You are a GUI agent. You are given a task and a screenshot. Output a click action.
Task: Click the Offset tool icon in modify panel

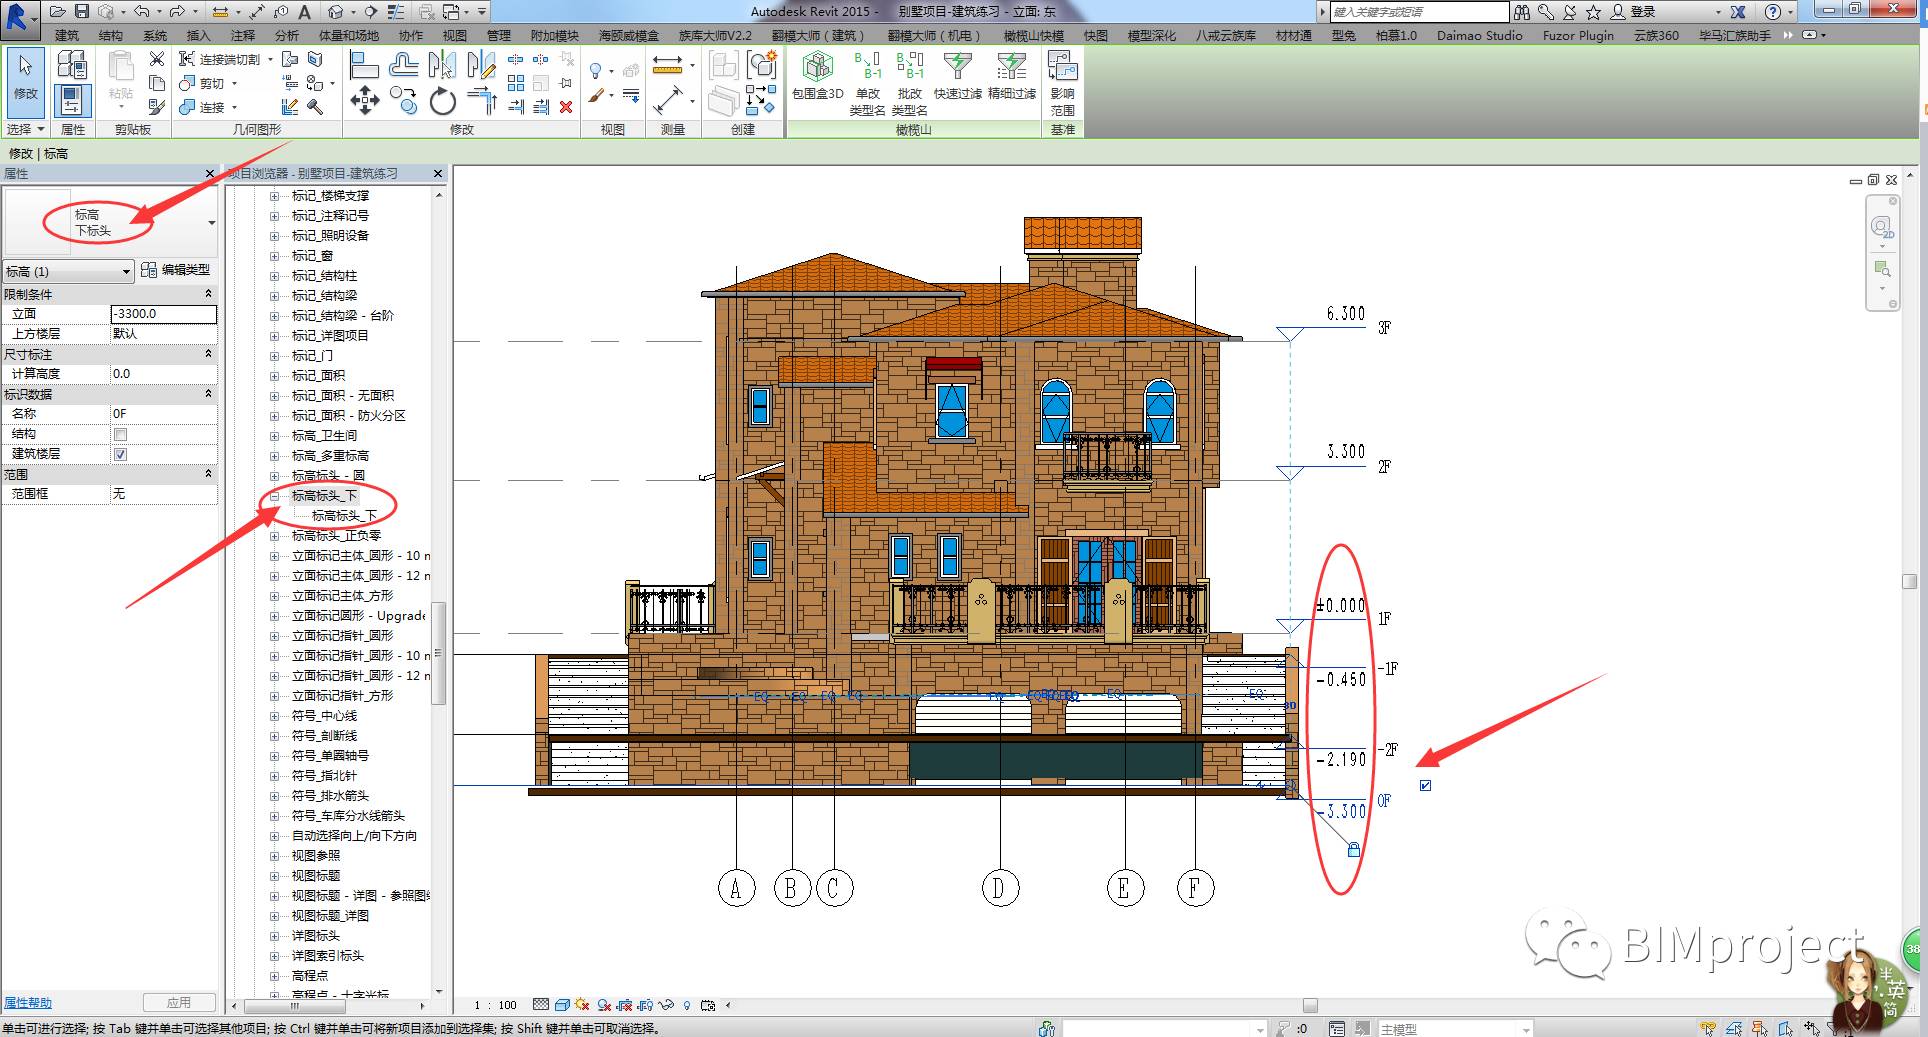(403, 66)
